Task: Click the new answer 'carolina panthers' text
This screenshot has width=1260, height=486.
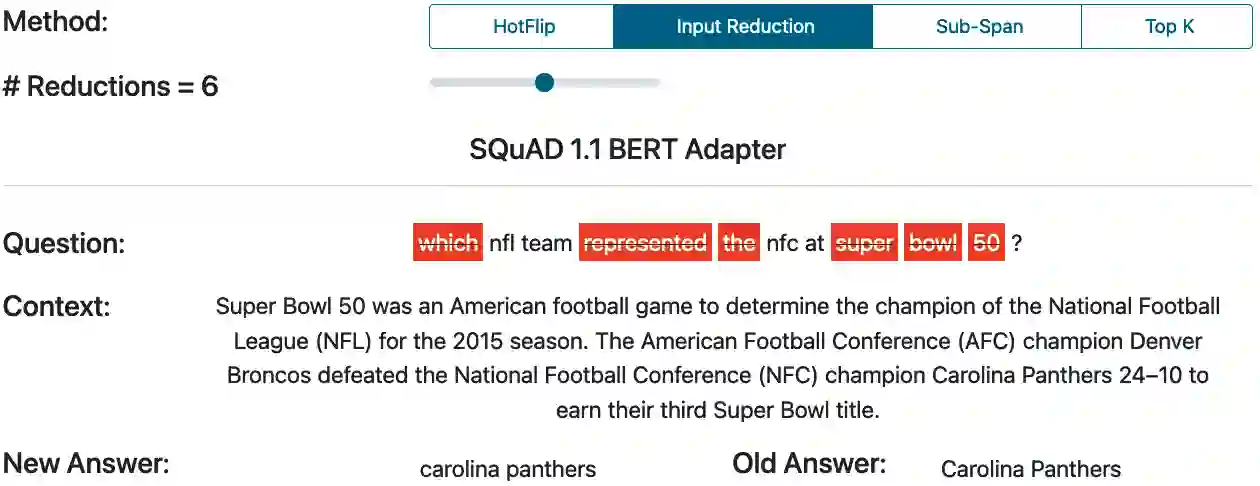Action: pyautogui.click(x=507, y=469)
